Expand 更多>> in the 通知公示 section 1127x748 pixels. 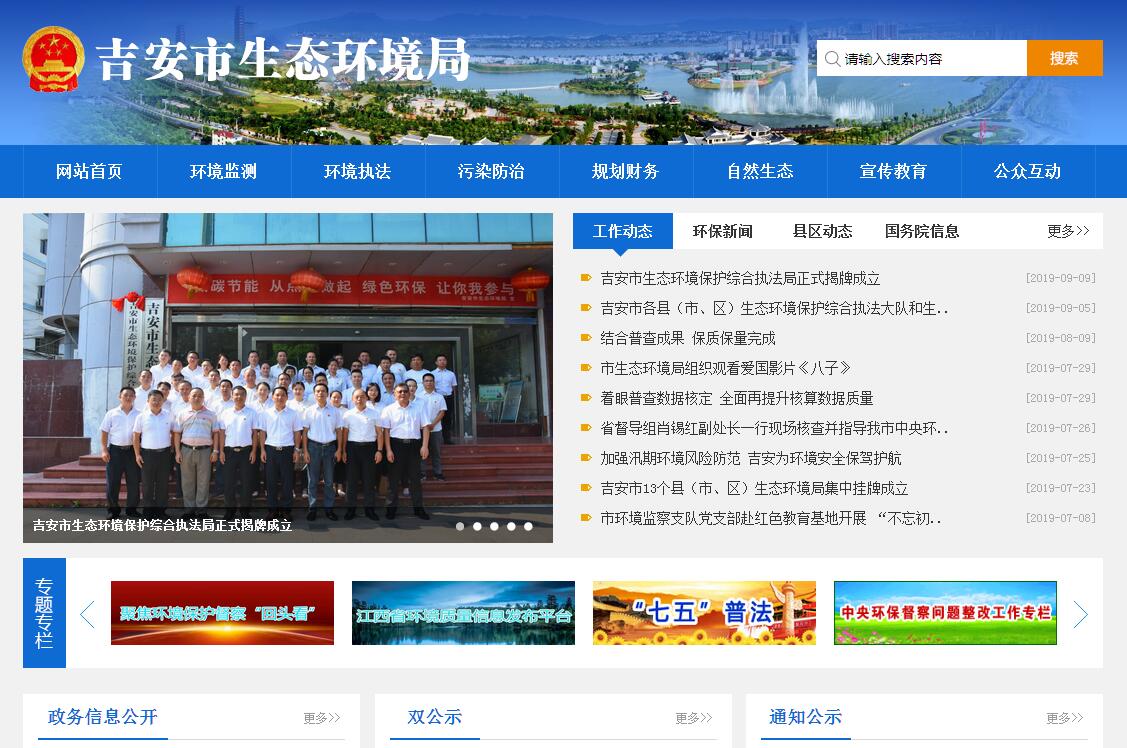click(x=1065, y=718)
